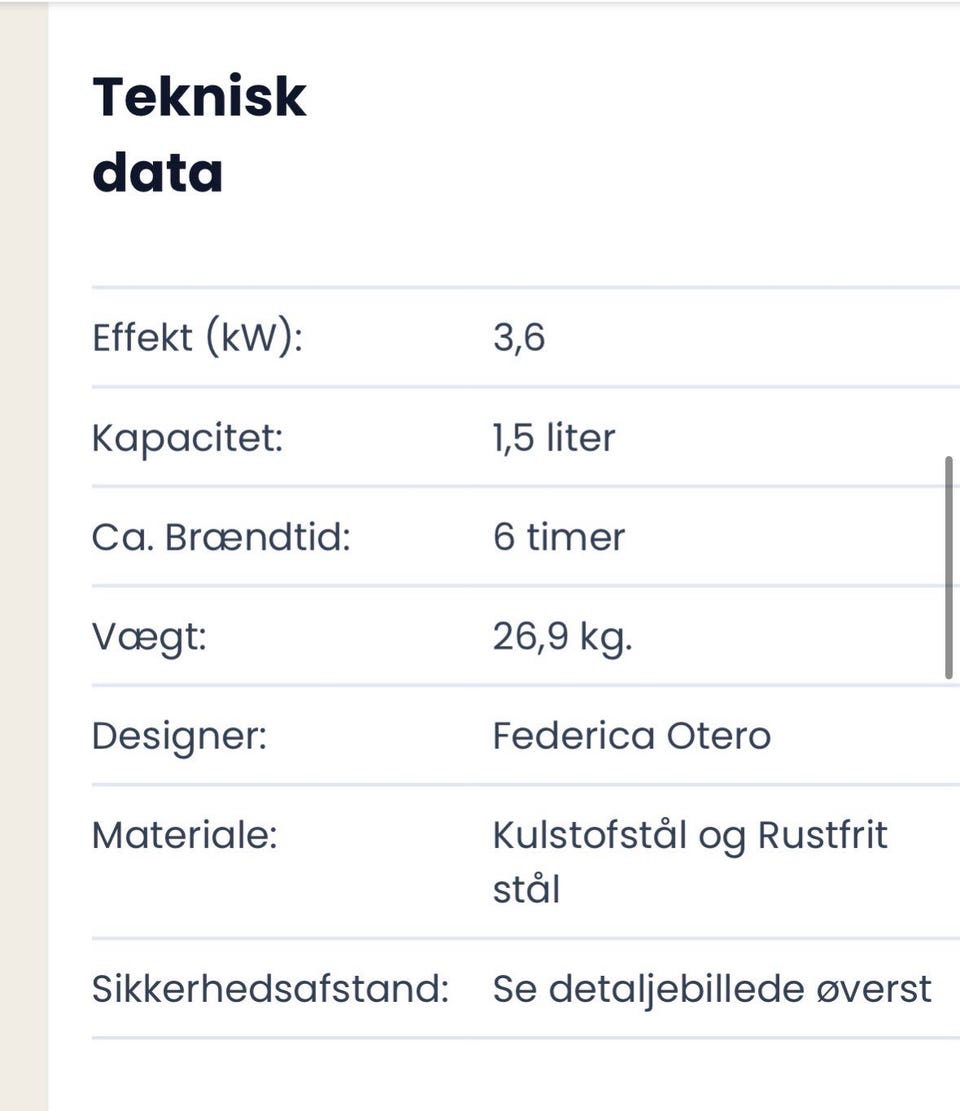Select the "Vægt:" row label

point(149,637)
